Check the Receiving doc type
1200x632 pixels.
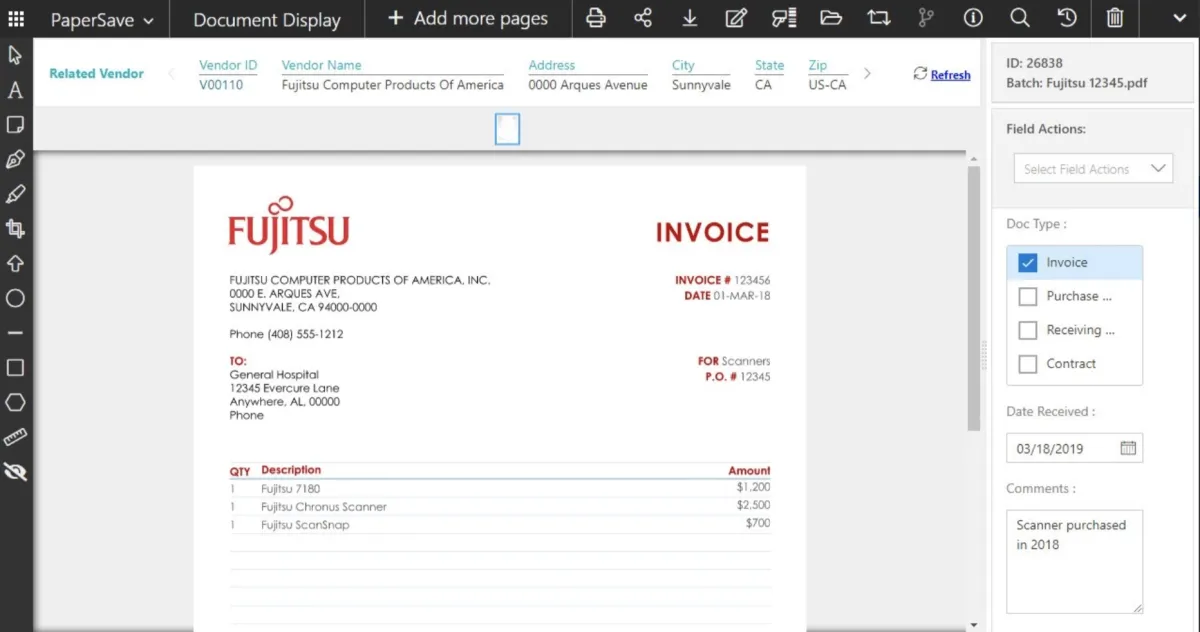point(1027,330)
